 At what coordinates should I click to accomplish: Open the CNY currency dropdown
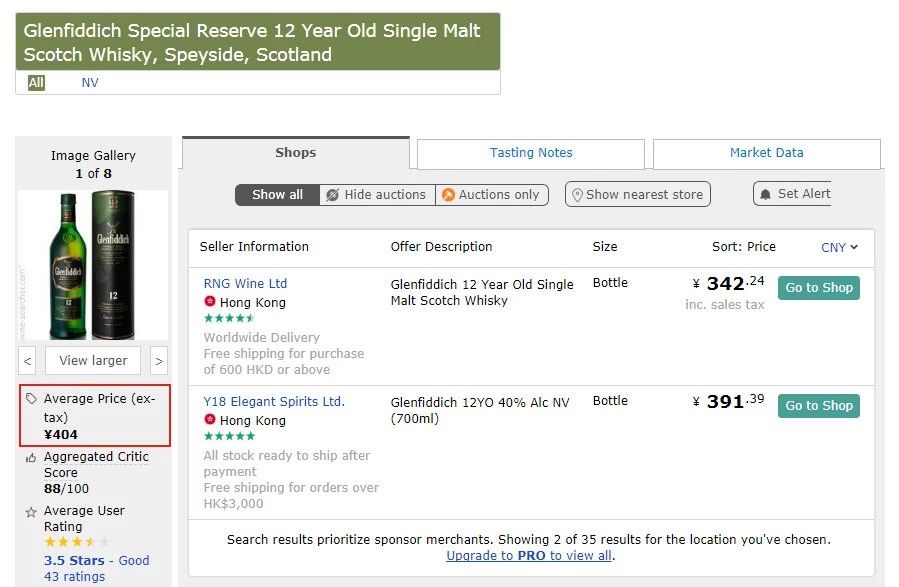coord(839,247)
